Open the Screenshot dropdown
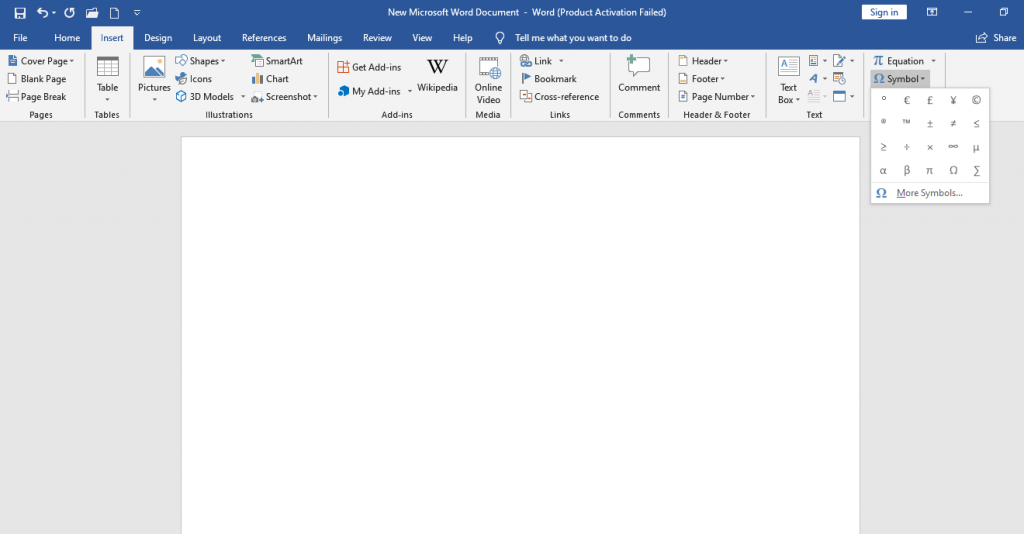 click(285, 97)
